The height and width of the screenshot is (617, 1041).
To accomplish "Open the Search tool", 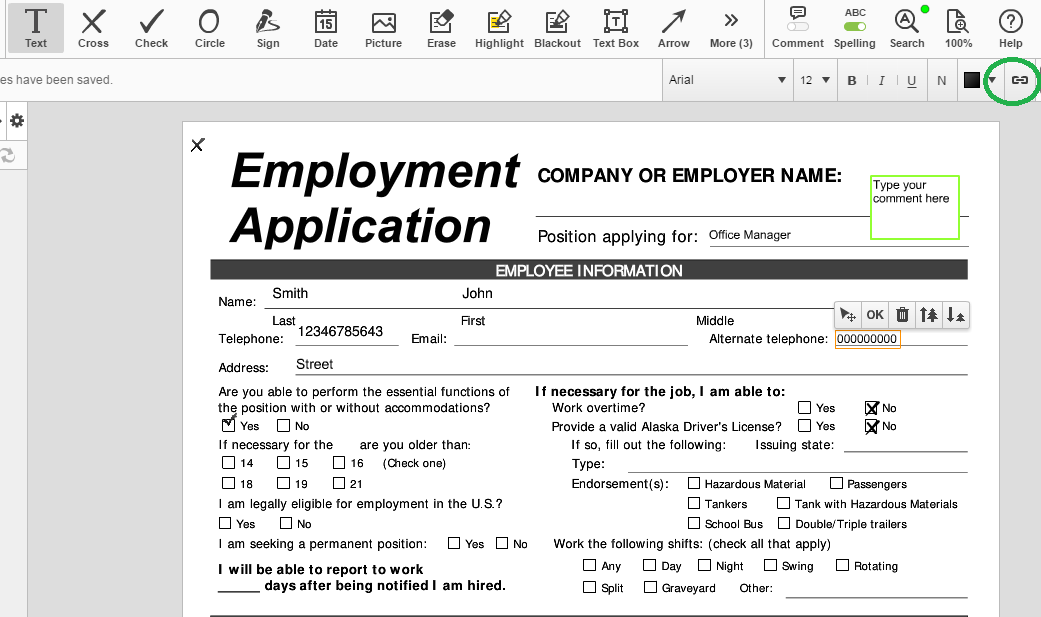I will pos(907,28).
